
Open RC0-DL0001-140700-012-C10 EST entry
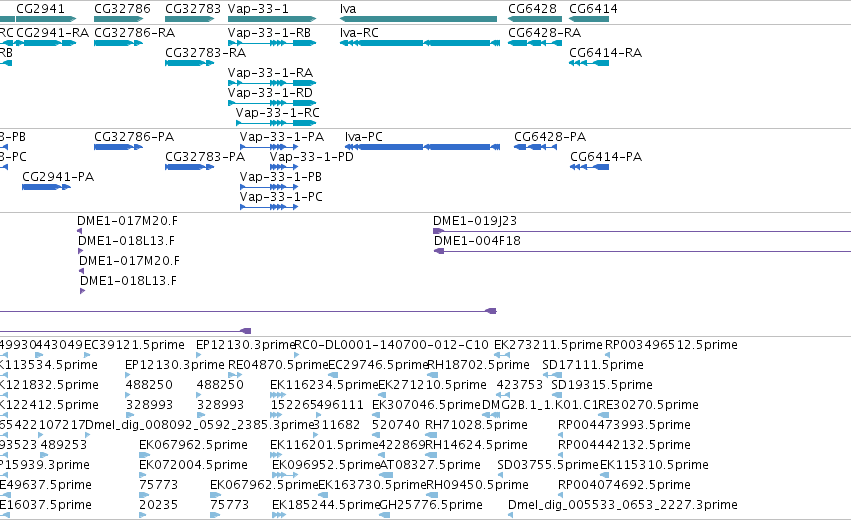click(391, 345)
